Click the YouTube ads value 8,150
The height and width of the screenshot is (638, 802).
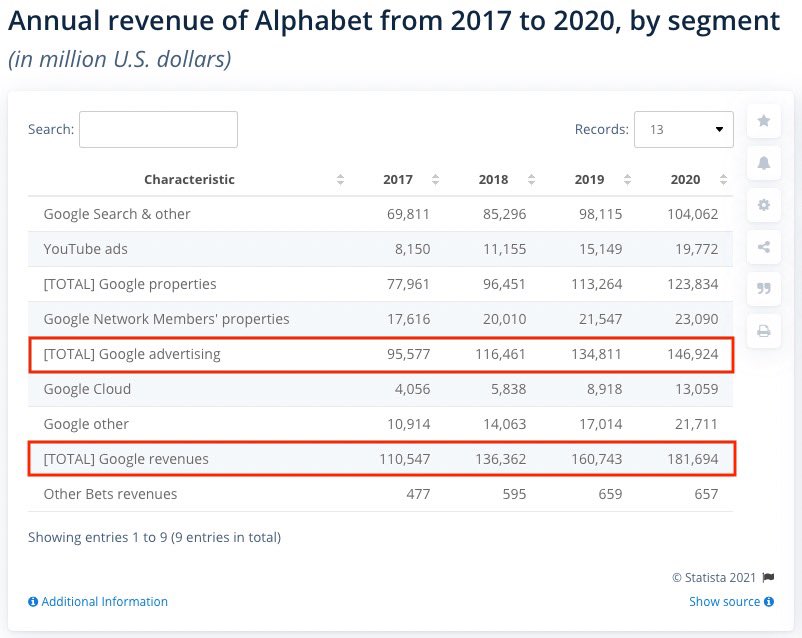412,249
